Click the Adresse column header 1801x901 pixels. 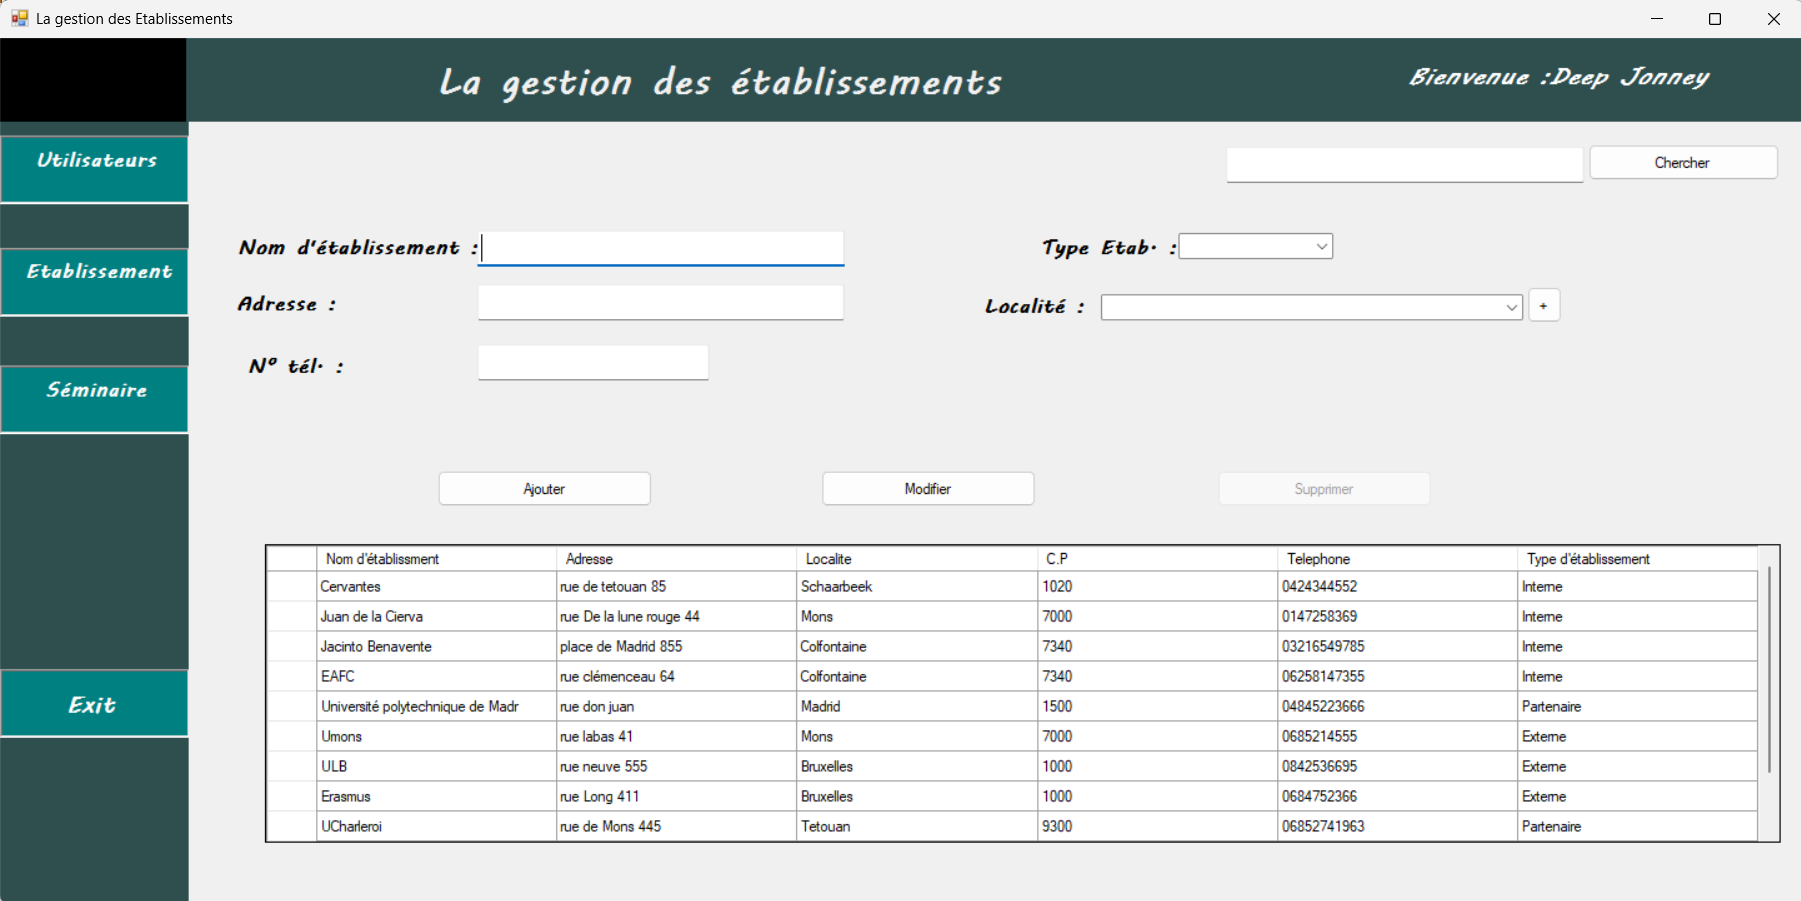tap(589, 559)
